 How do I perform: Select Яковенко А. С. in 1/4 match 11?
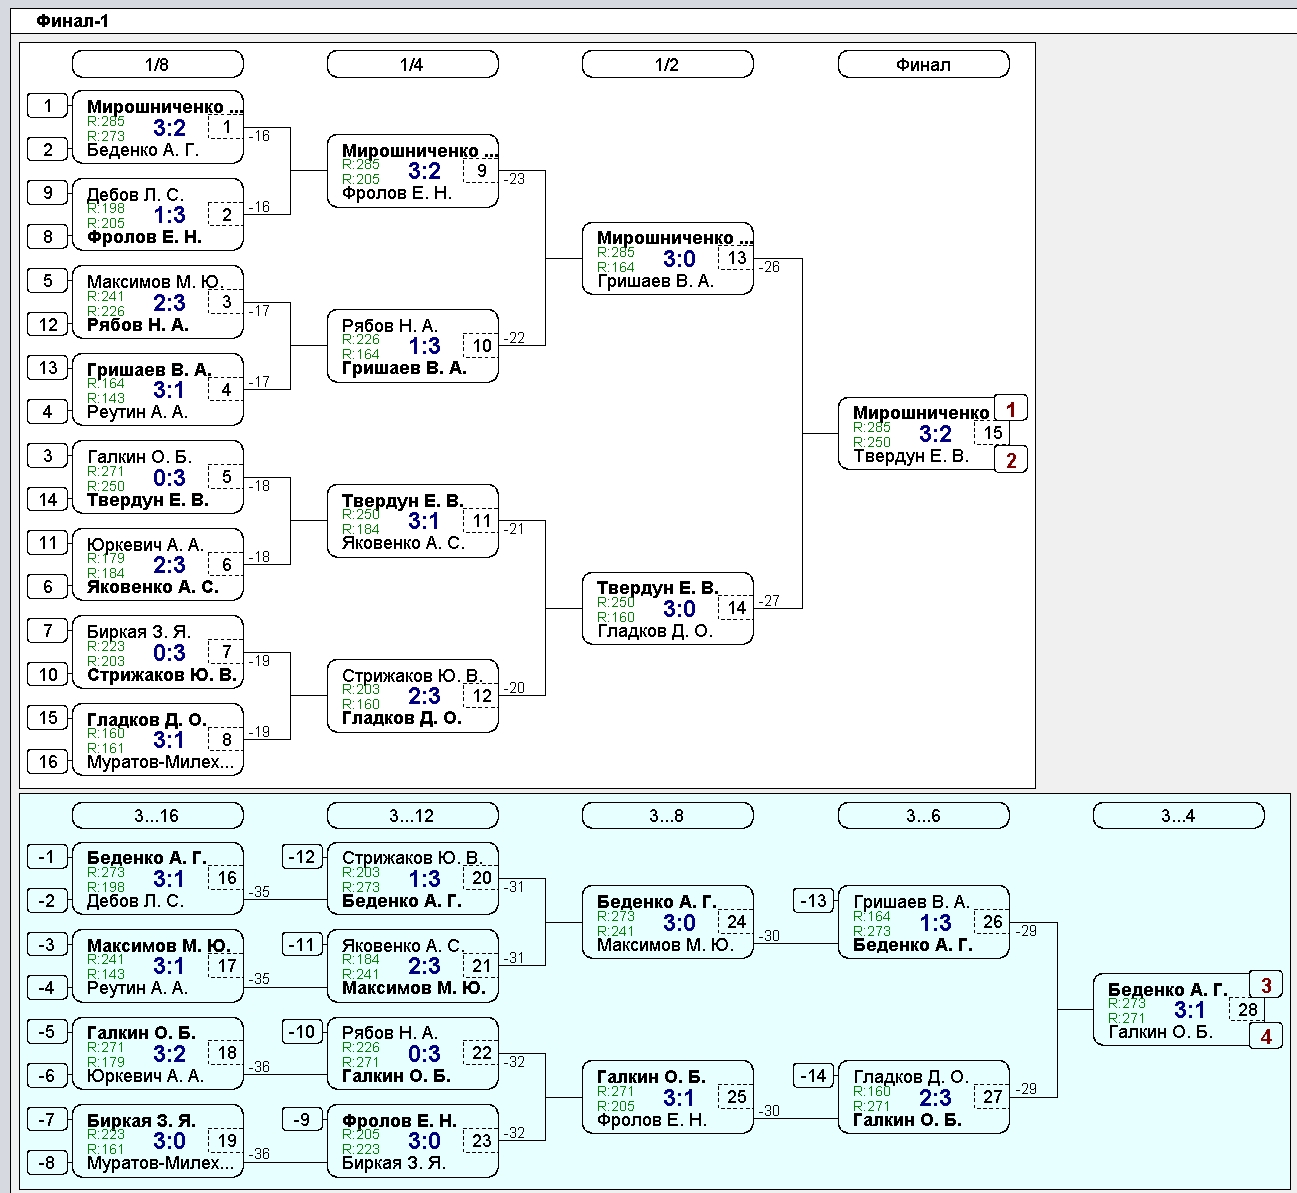point(403,544)
